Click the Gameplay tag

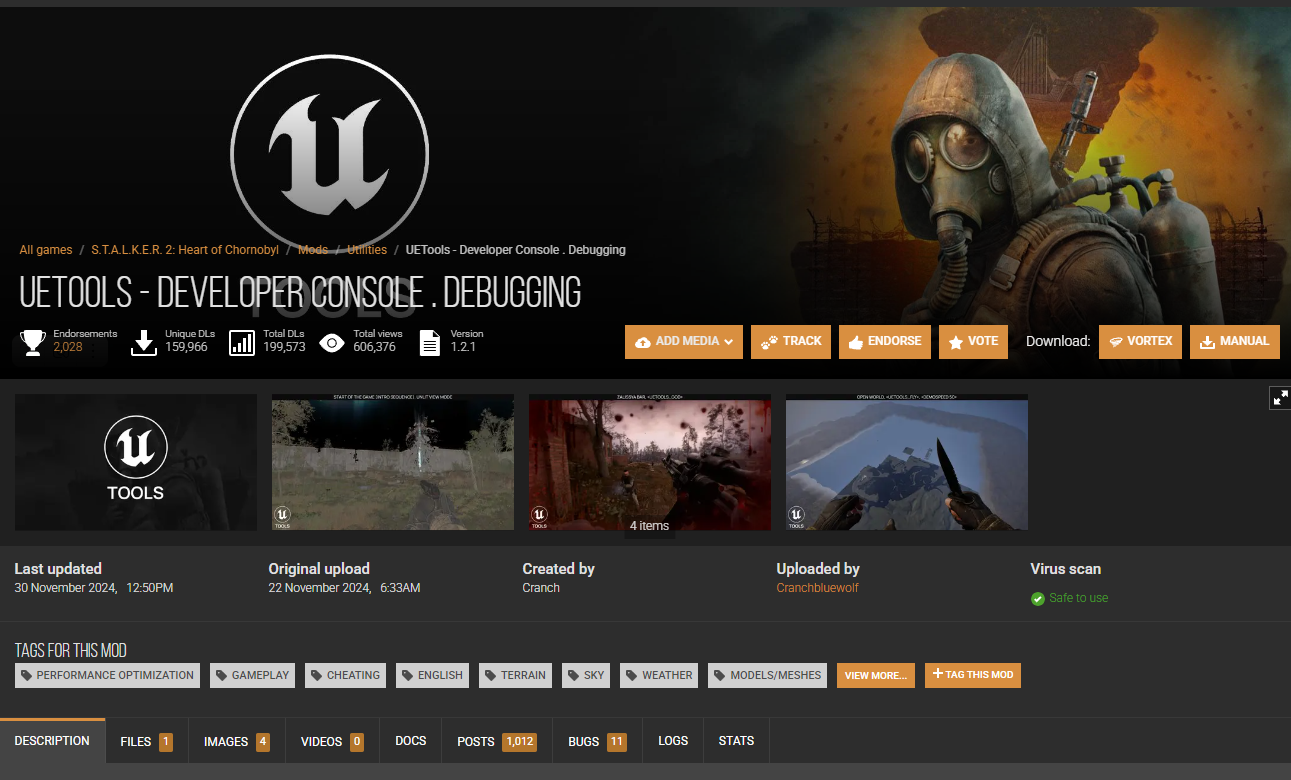(252, 676)
